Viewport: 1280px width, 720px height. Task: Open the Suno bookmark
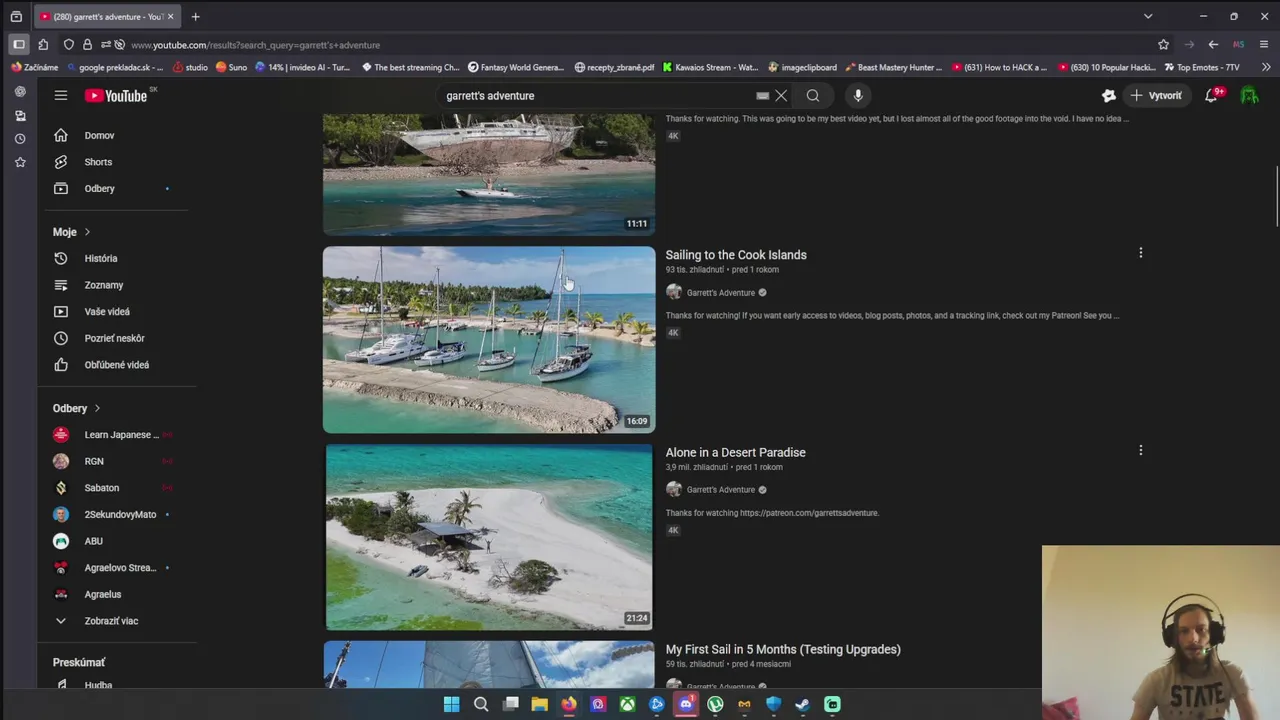[231, 67]
